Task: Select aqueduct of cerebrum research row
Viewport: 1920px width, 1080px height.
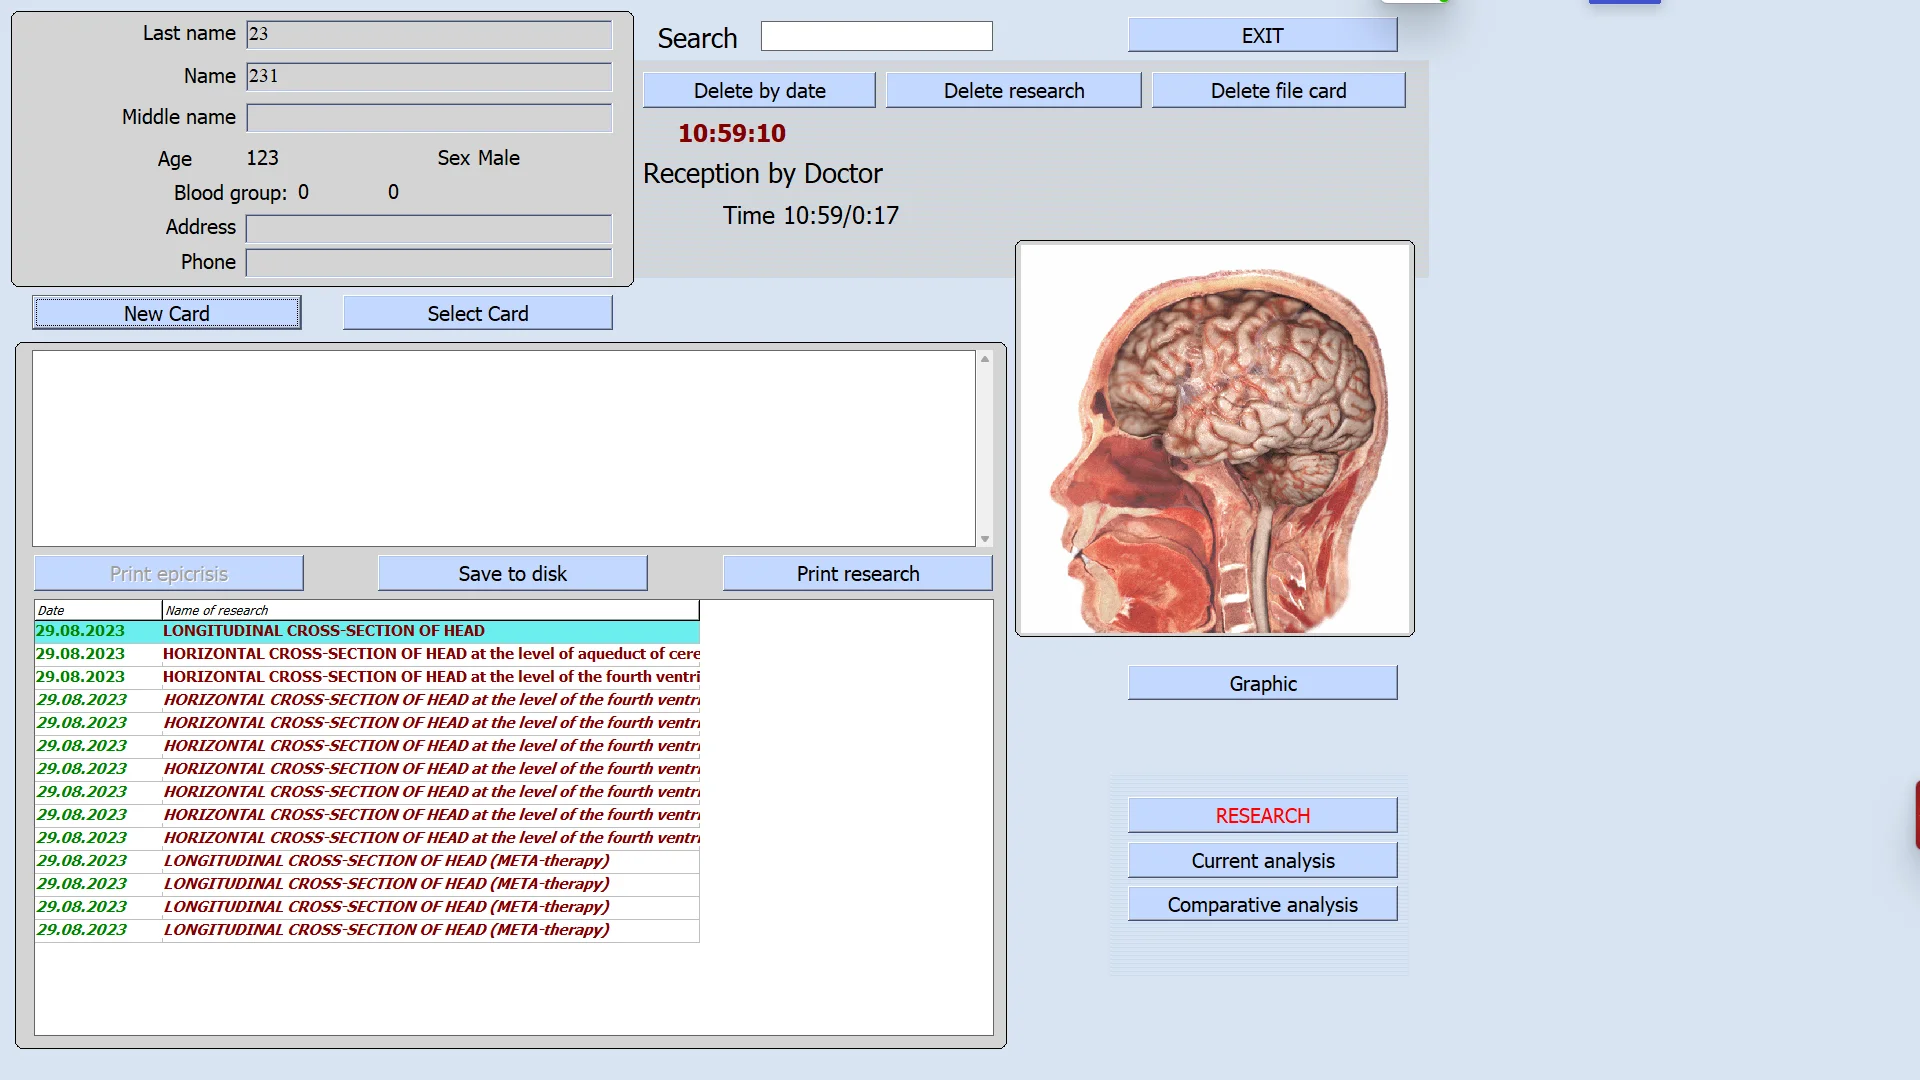Action: 430,654
